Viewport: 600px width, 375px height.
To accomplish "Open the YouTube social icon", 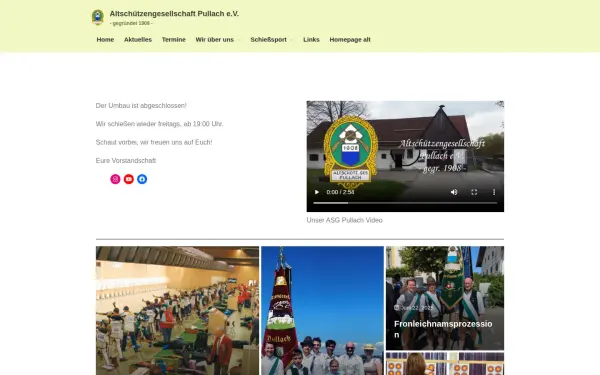I will pos(129,179).
